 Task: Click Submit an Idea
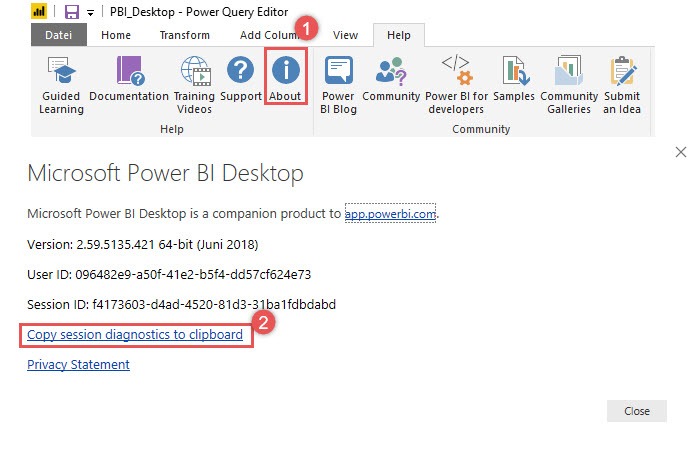622,84
